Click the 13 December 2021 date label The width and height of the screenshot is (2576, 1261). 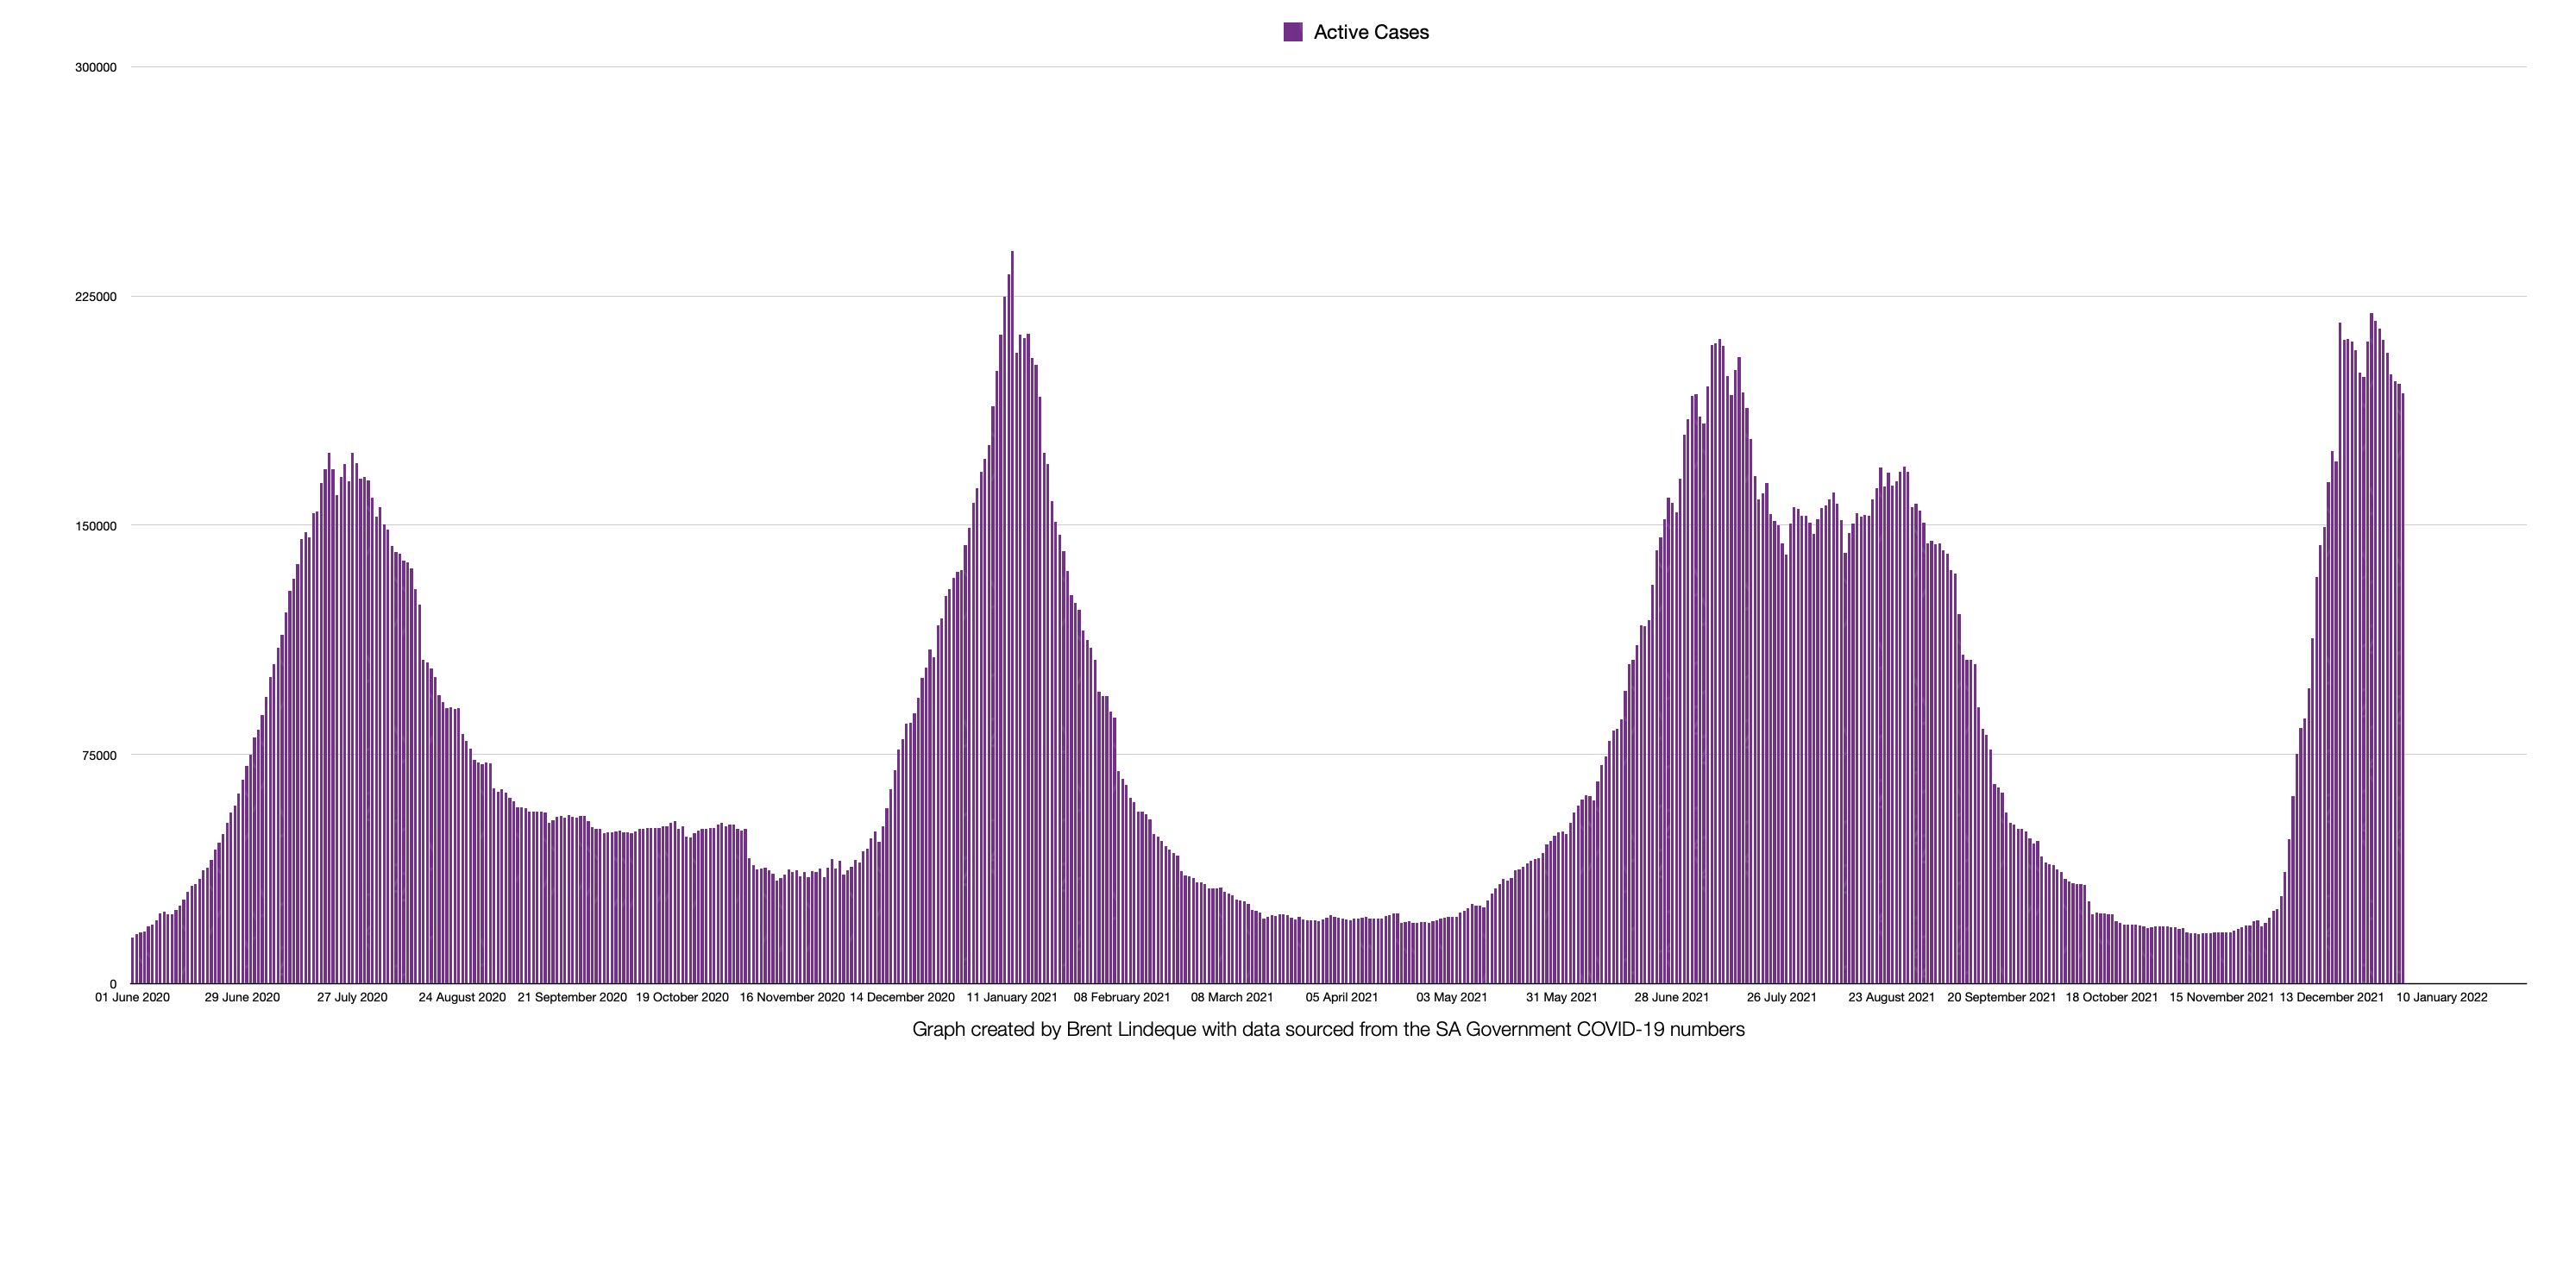(2332, 997)
